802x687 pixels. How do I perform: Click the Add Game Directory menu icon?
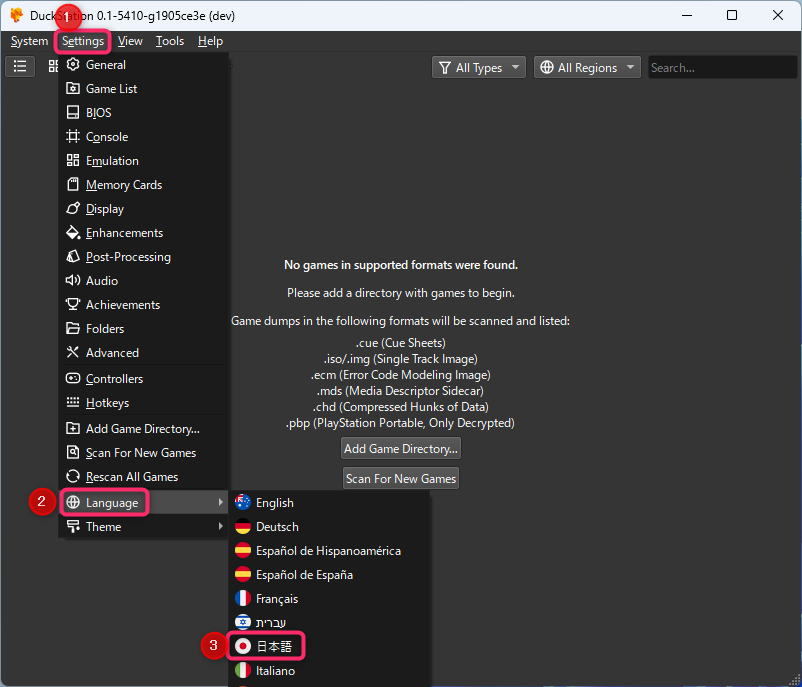click(73, 429)
